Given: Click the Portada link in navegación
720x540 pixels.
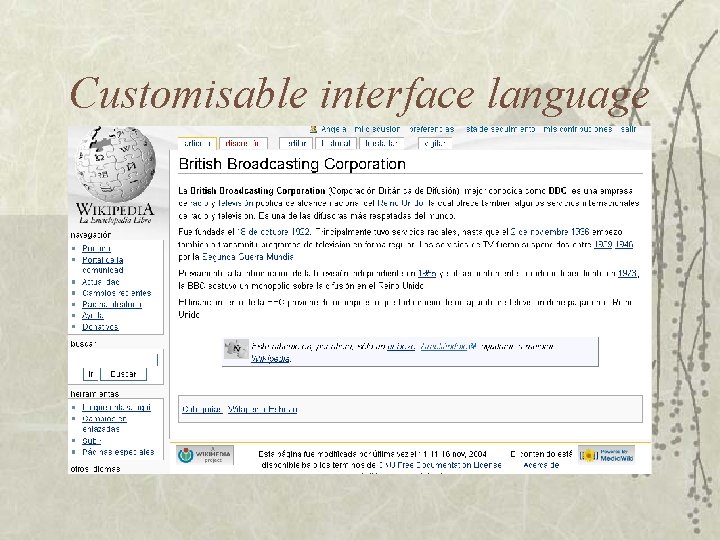Looking at the screenshot, I should (96, 248).
